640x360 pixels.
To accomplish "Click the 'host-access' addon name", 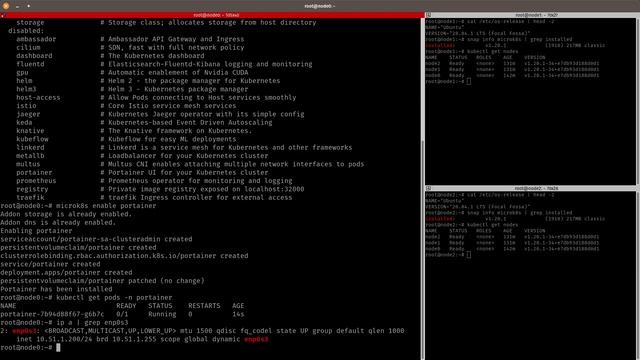I will click(38, 98).
